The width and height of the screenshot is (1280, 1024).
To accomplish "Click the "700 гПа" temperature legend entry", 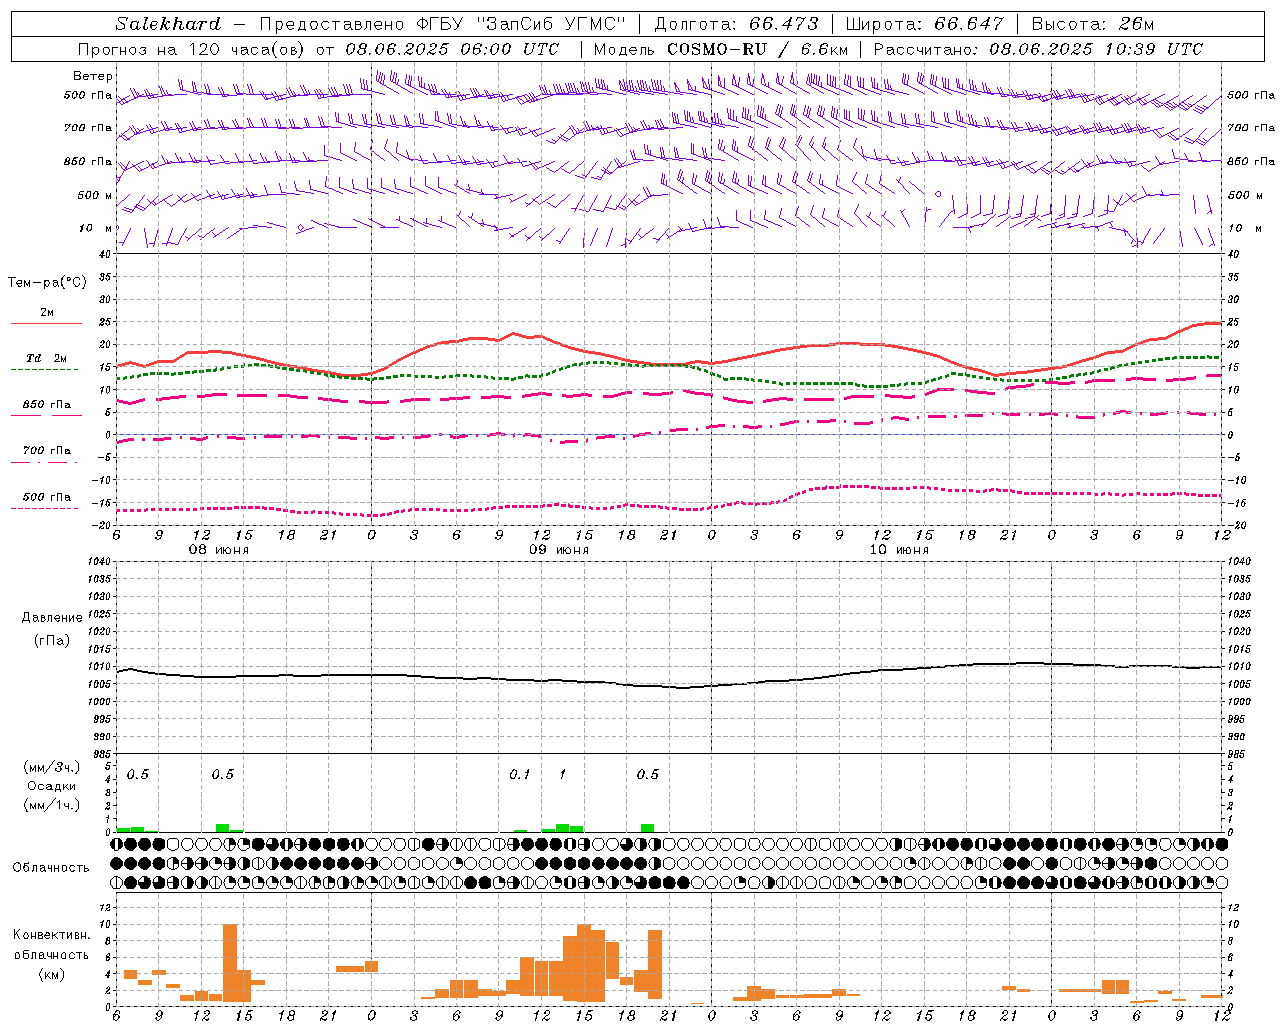I will coord(47,451).
